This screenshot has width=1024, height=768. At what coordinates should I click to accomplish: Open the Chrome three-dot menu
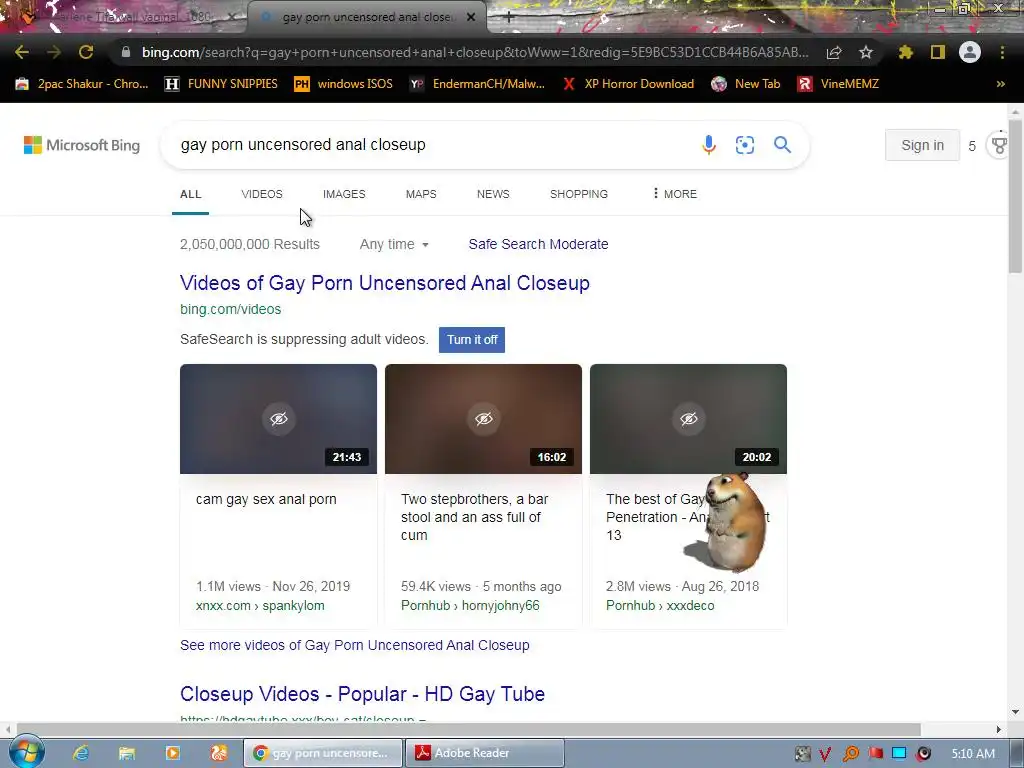point(1002,52)
